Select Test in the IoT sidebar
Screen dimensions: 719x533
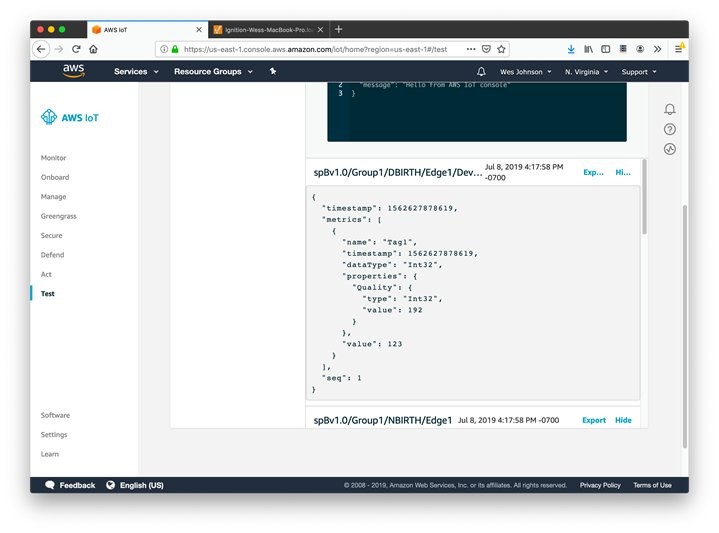click(47, 294)
